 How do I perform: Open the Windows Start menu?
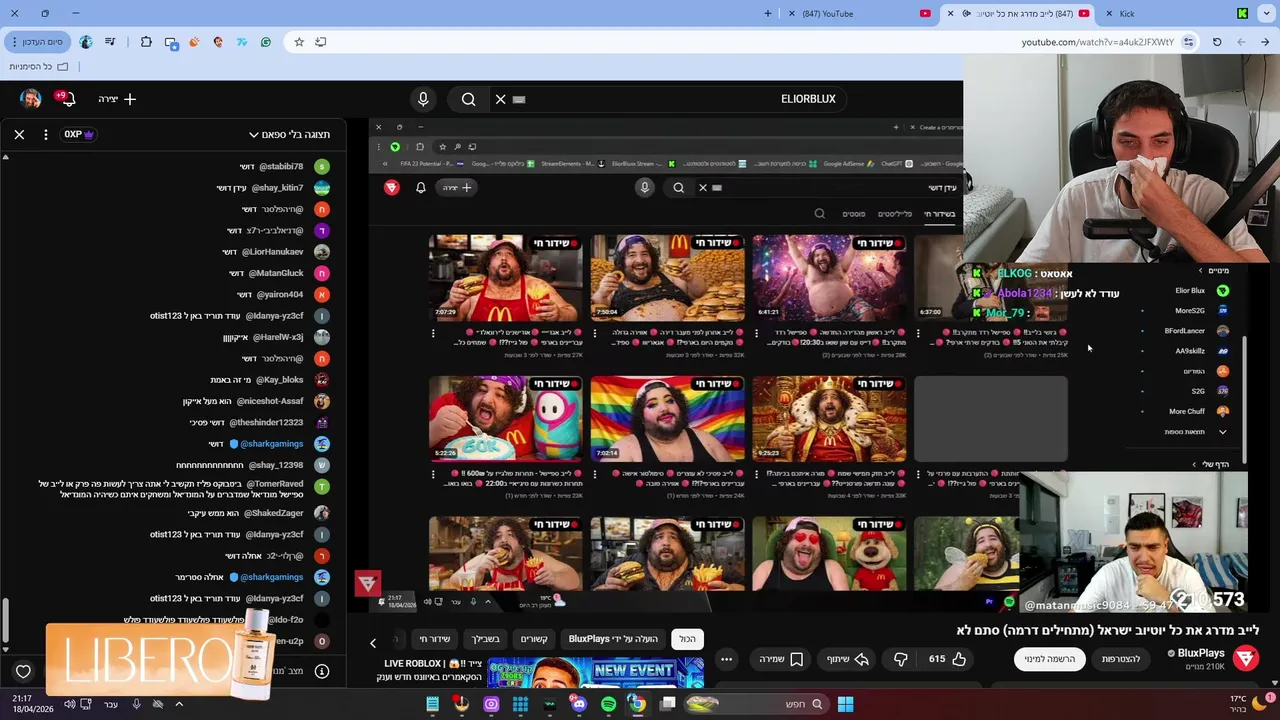click(x=845, y=704)
